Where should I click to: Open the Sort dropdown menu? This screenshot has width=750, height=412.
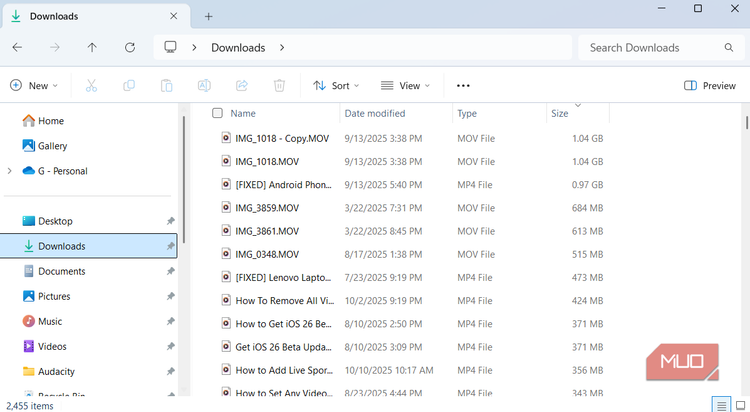point(336,86)
